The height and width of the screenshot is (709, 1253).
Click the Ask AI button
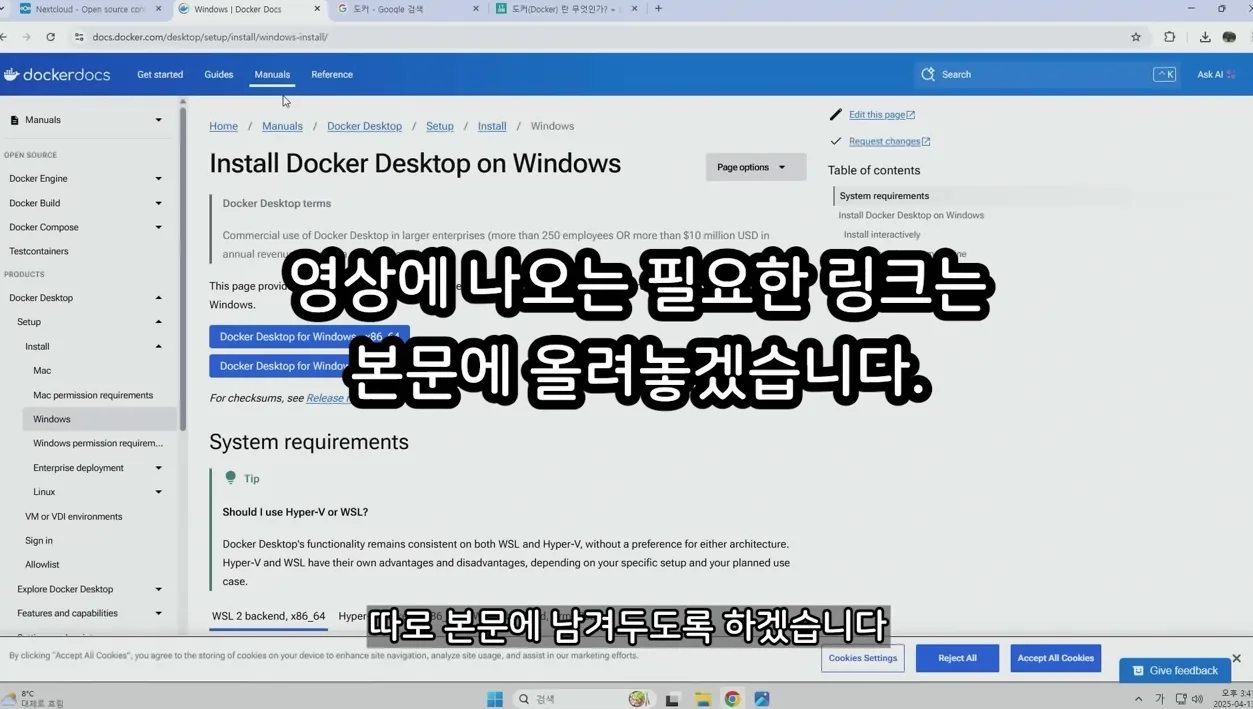pyautogui.click(x=1216, y=74)
